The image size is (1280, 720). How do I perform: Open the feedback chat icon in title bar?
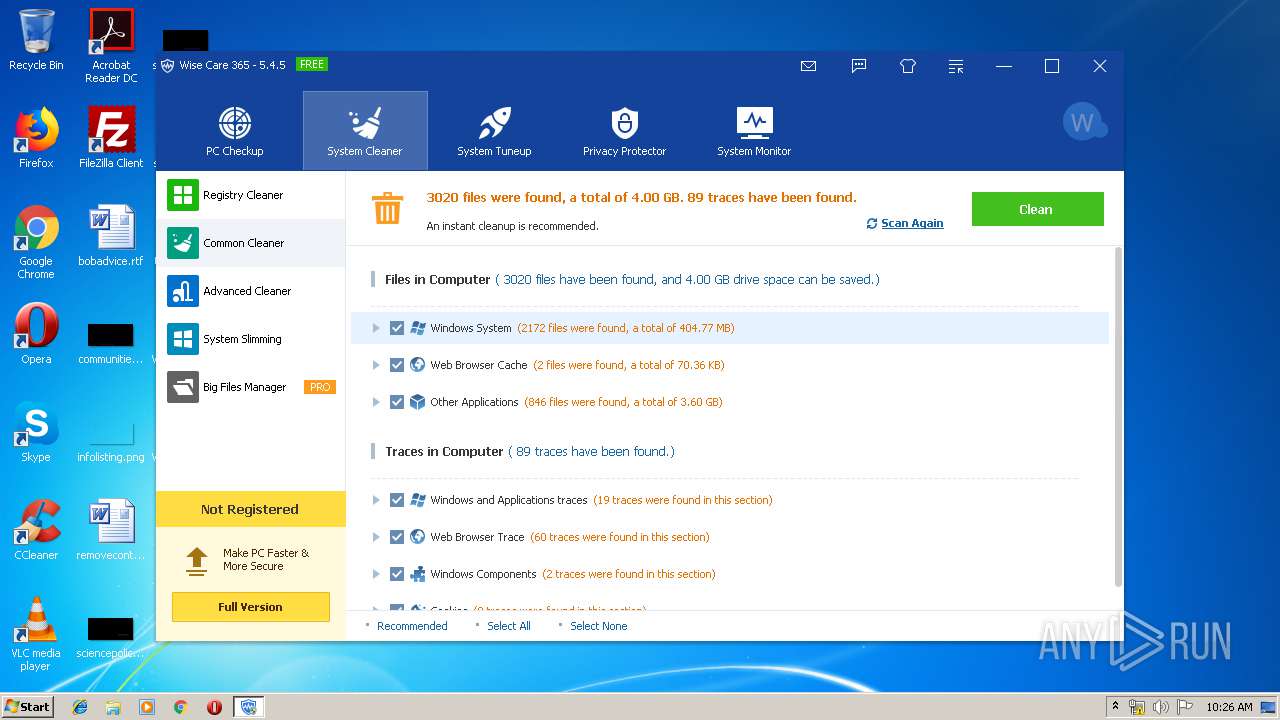pyautogui.click(x=859, y=66)
